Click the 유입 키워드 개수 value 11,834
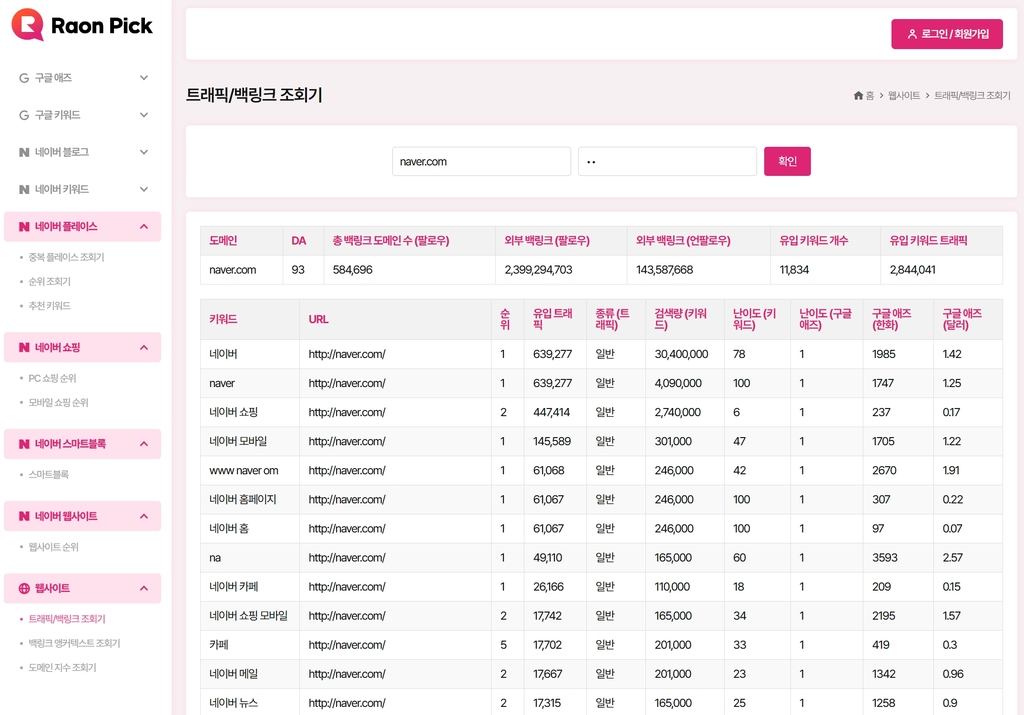1024x715 pixels. coord(794,270)
